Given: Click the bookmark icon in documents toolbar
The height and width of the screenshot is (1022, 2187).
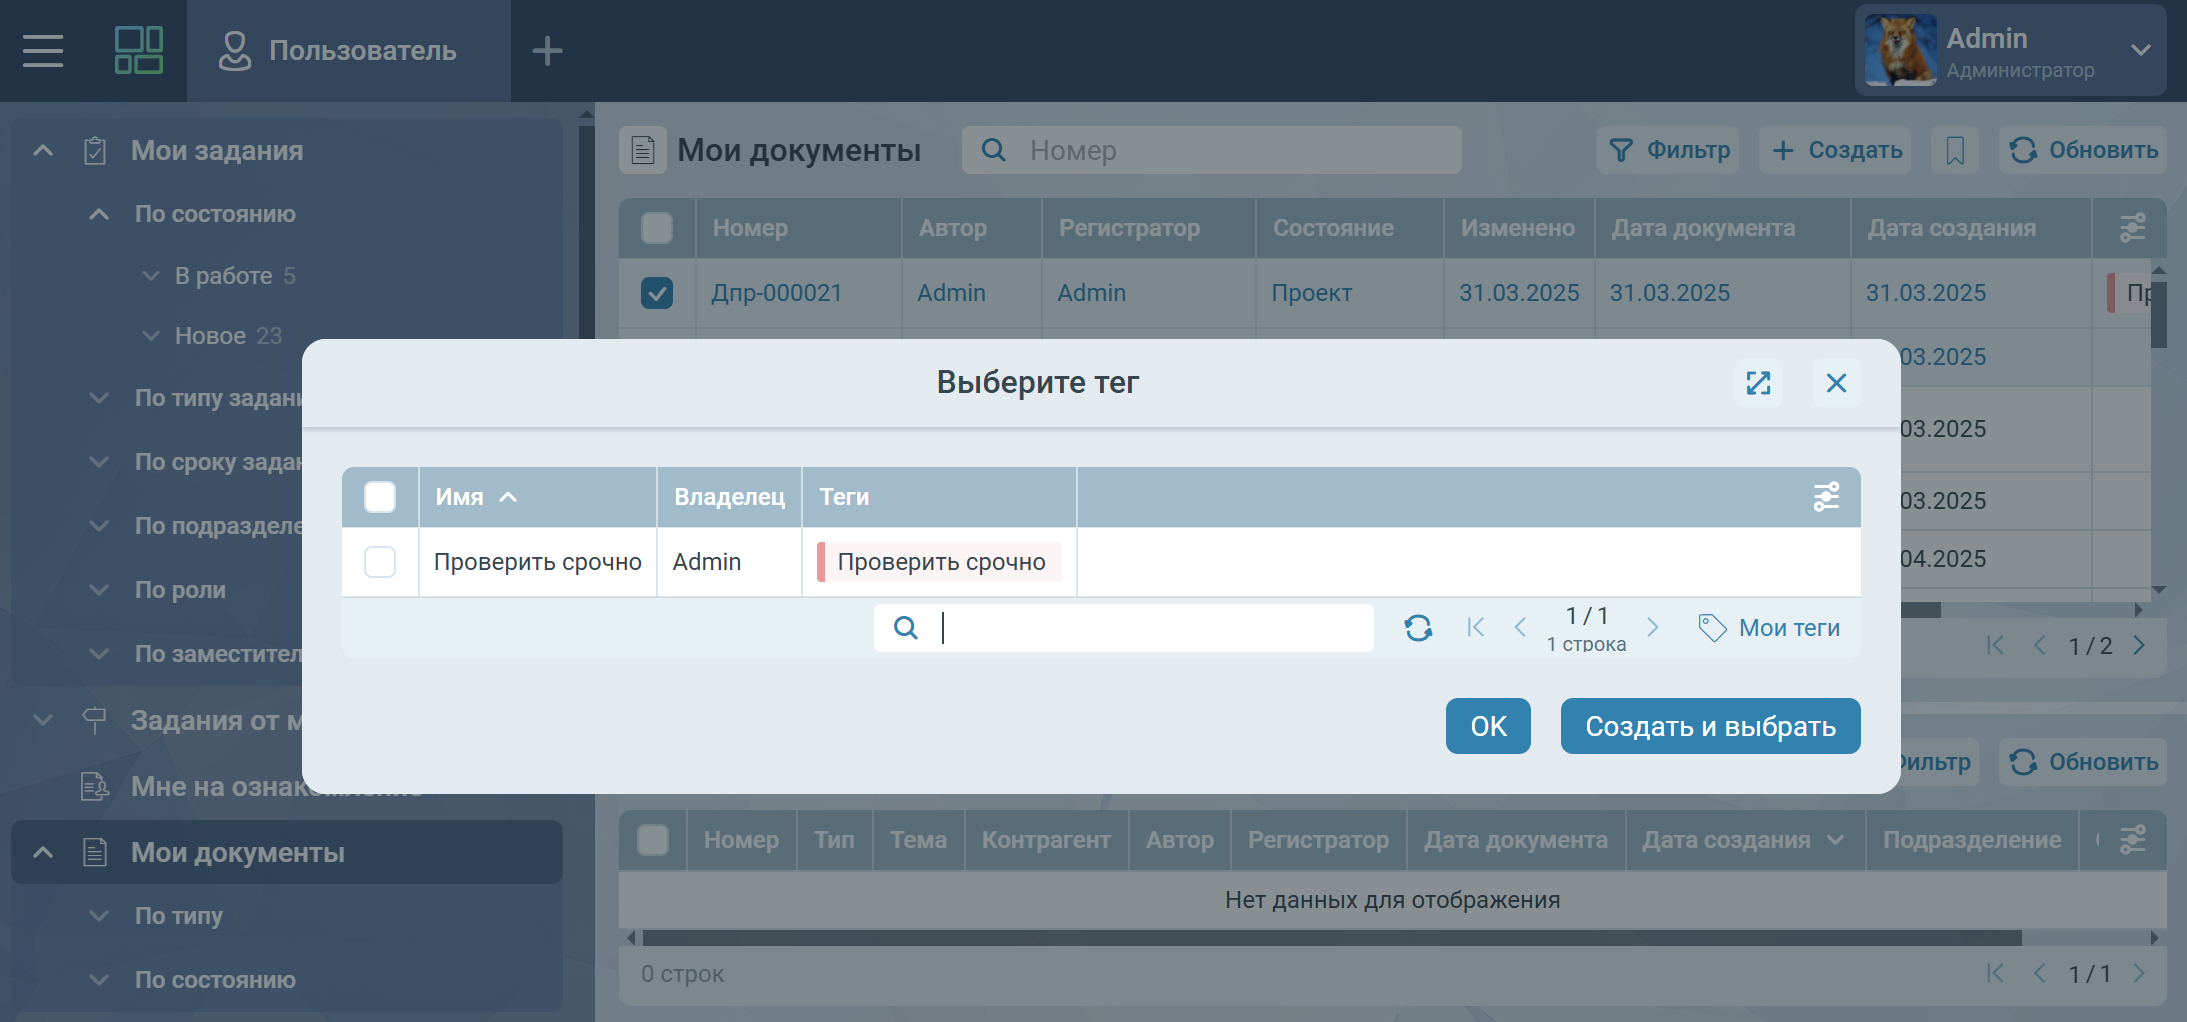Looking at the screenshot, I should click(x=1955, y=150).
